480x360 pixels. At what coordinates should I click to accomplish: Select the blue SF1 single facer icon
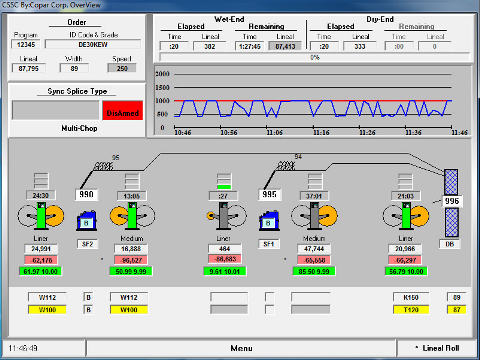[269, 221]
